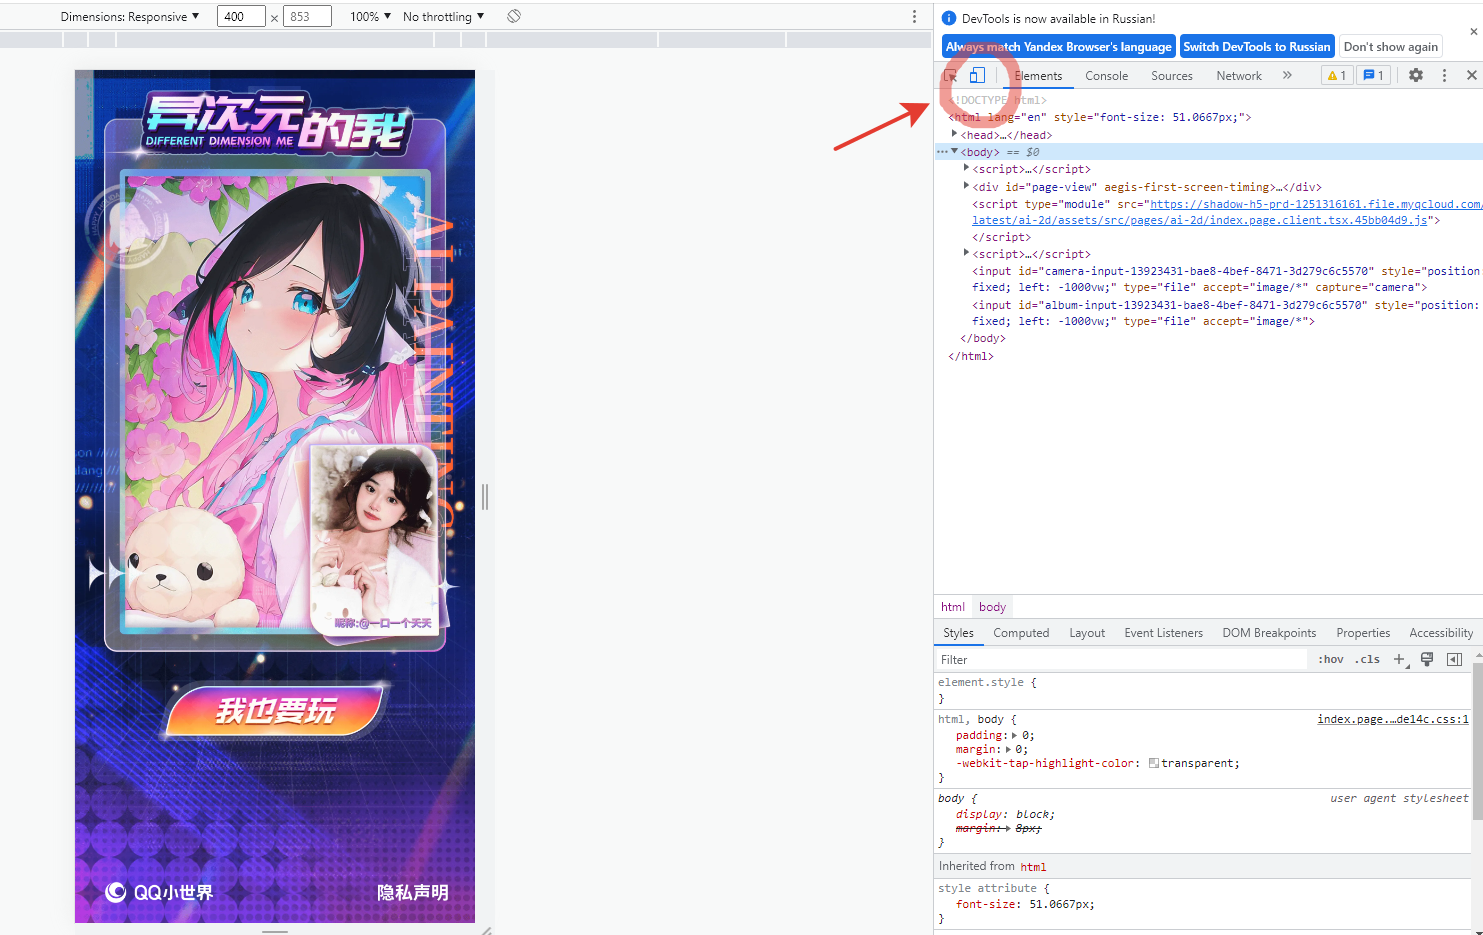Open the messages issue counter badge
Image resolution: width=1483 pixels, height=935 pixels.
[1374, 75]
